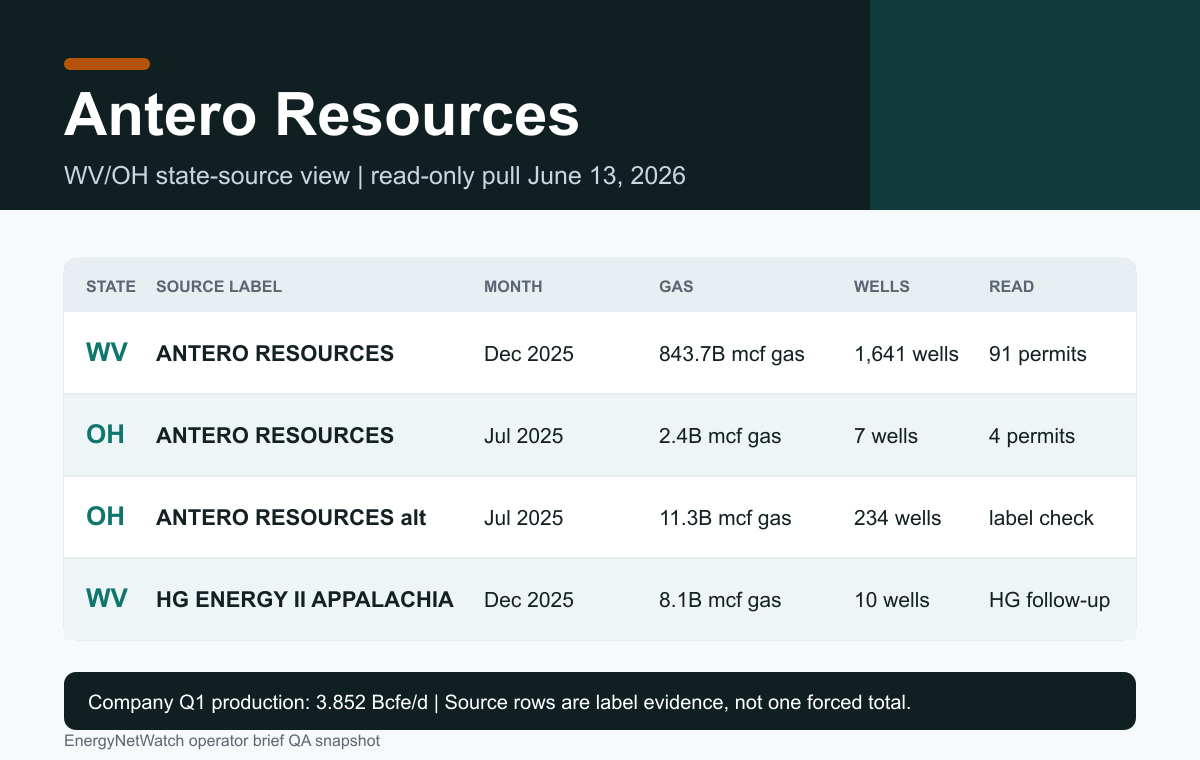Viewport: 1200px width, 760px height.
Task: Select WV state in the 843.7B mcf row
Action: click(x=107, y=353)
